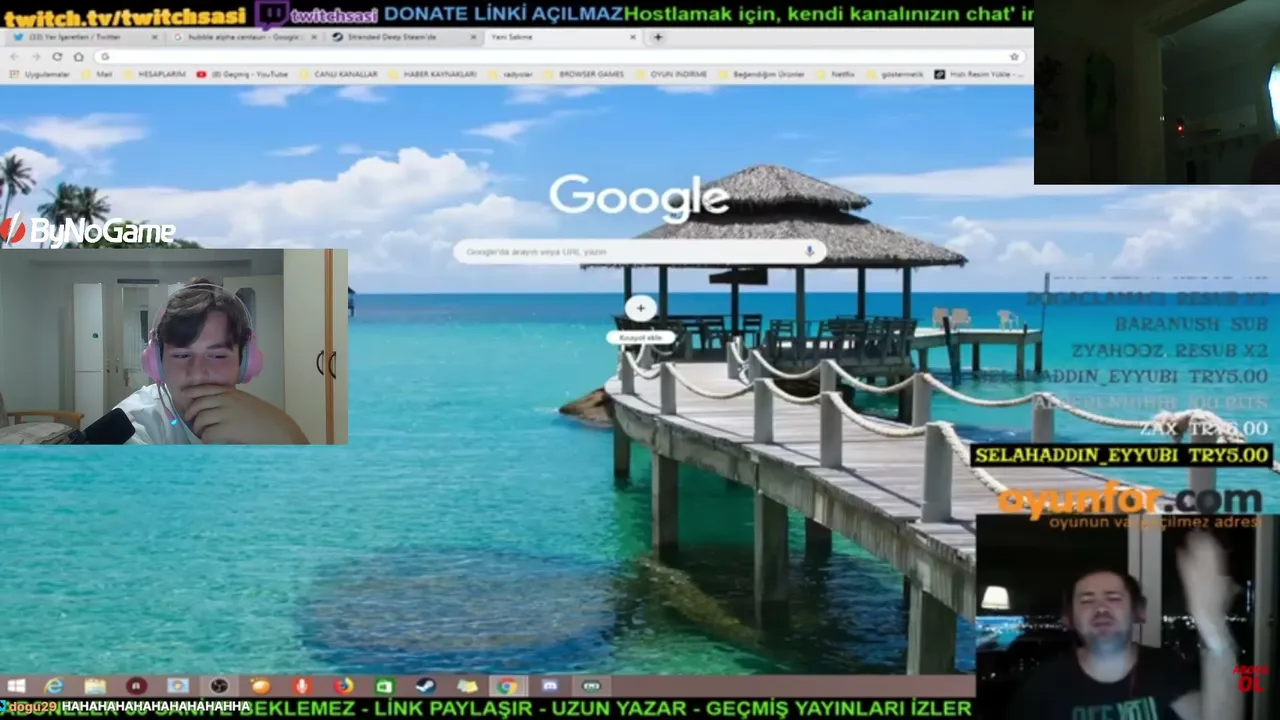
Task: Go forward in Chrome
Action: pyautogui.click(x=37, y=57)
